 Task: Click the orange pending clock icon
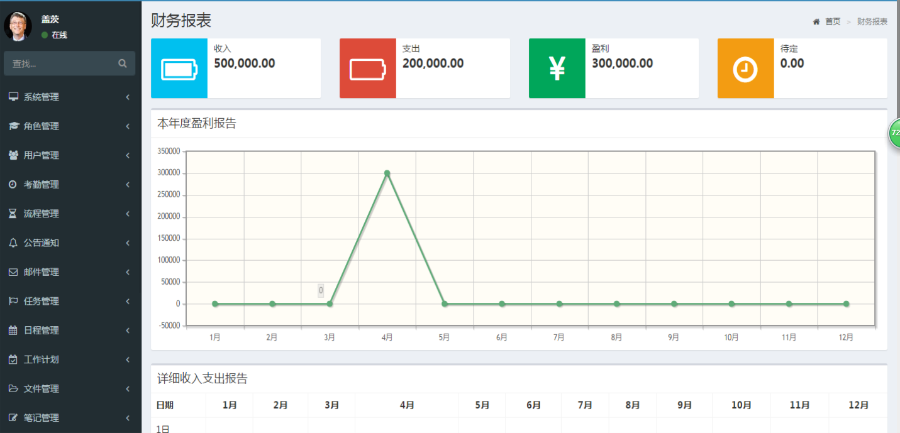tap(745, 69)
